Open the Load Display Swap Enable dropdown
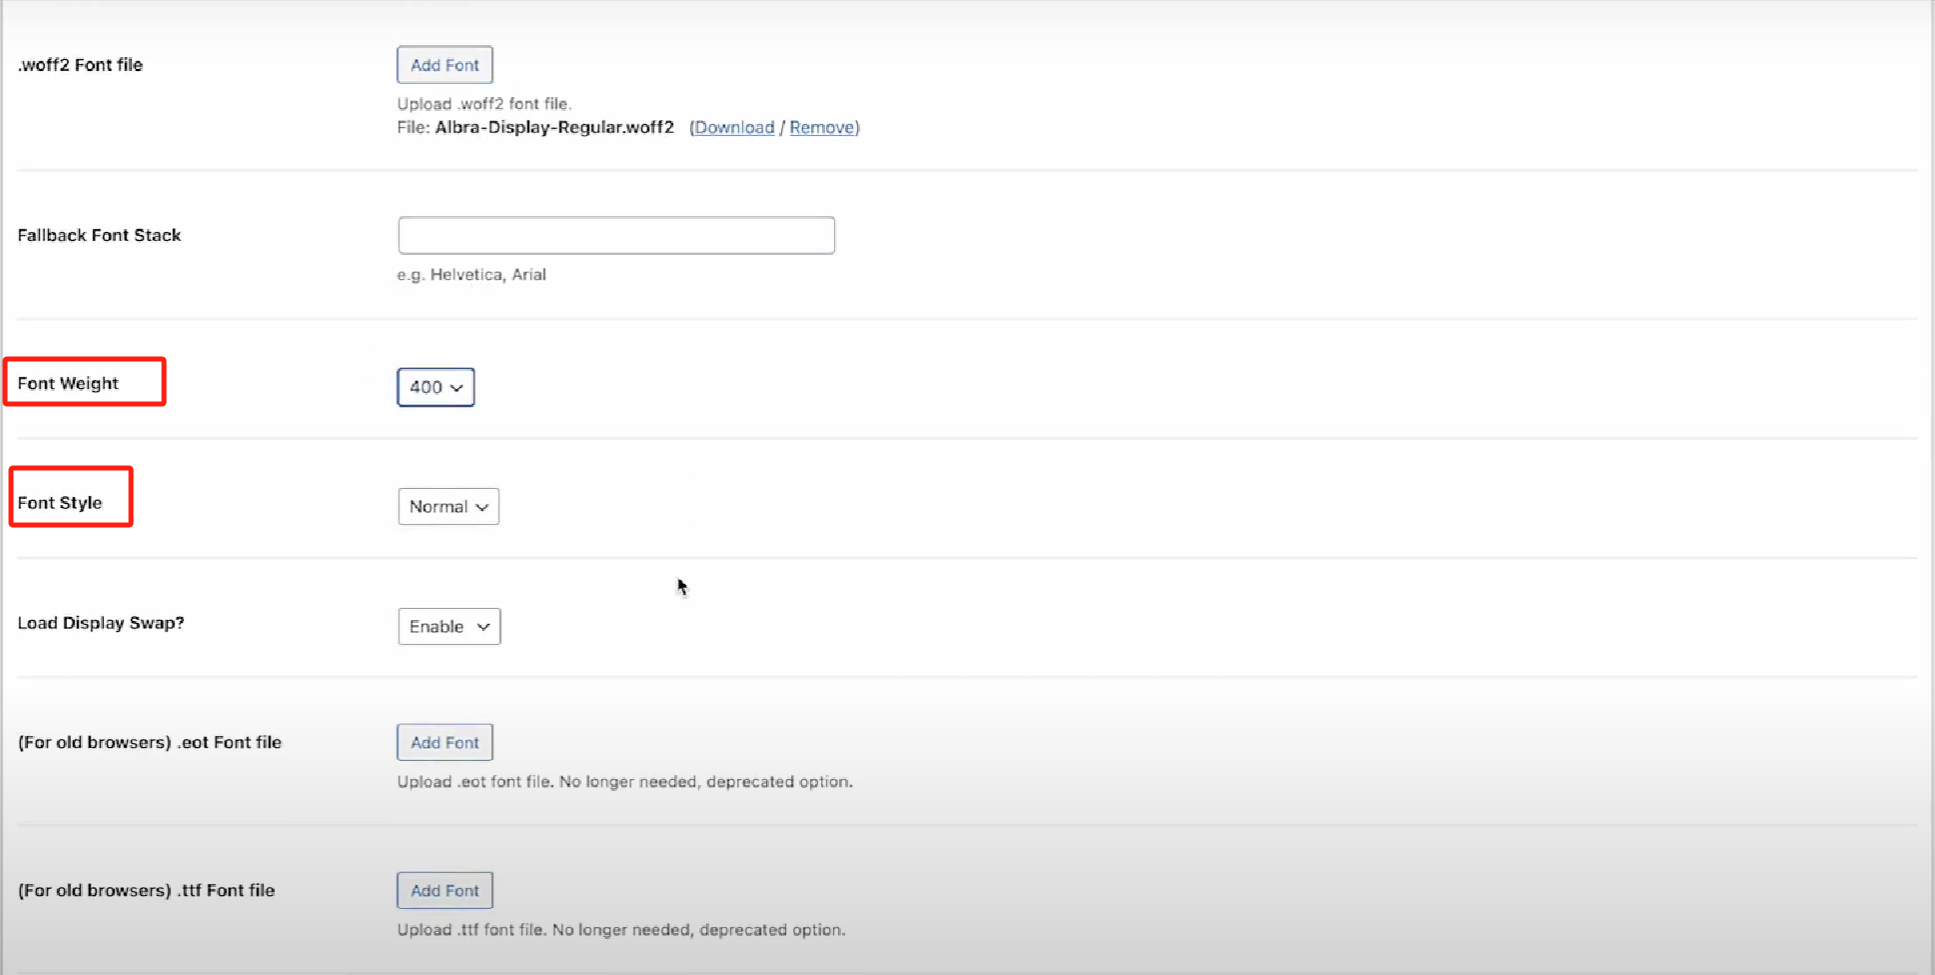 click(449, 627)
